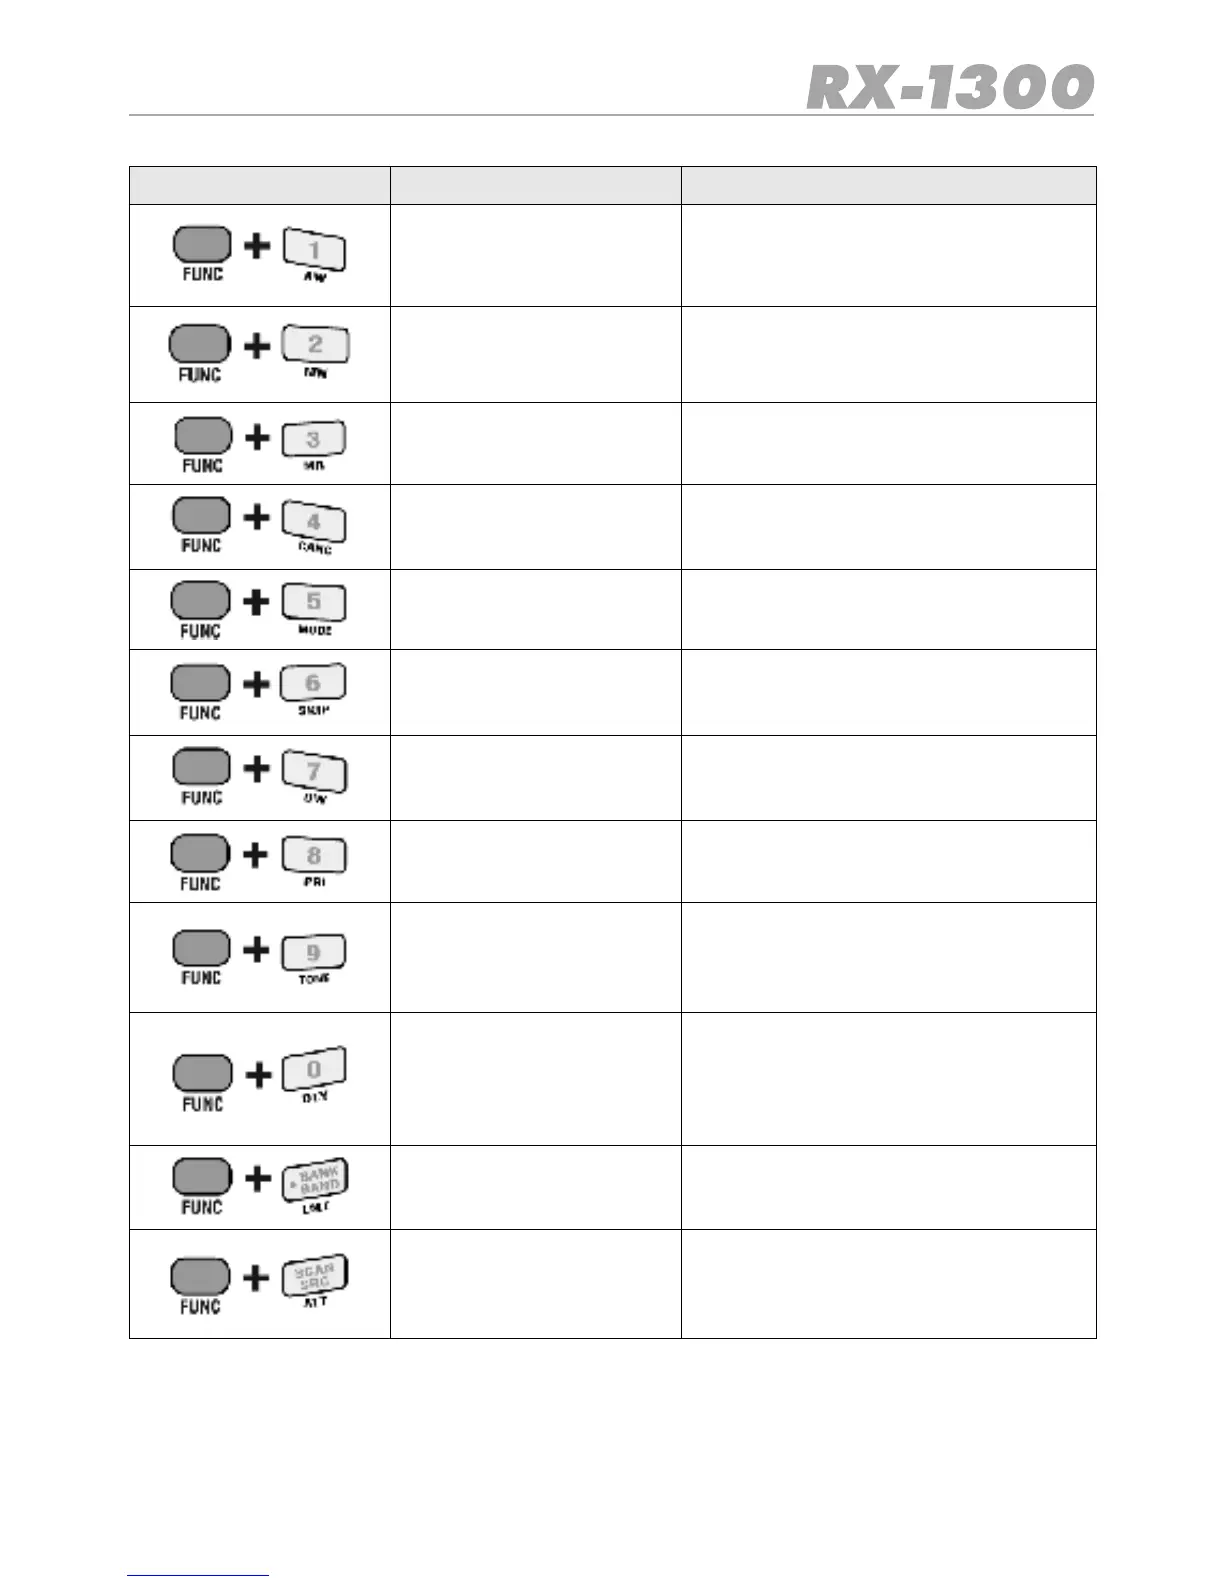Viewport: 1224px width, 1584px height.
Task: Click the number 7 key icon
Action: pos(314,771)
